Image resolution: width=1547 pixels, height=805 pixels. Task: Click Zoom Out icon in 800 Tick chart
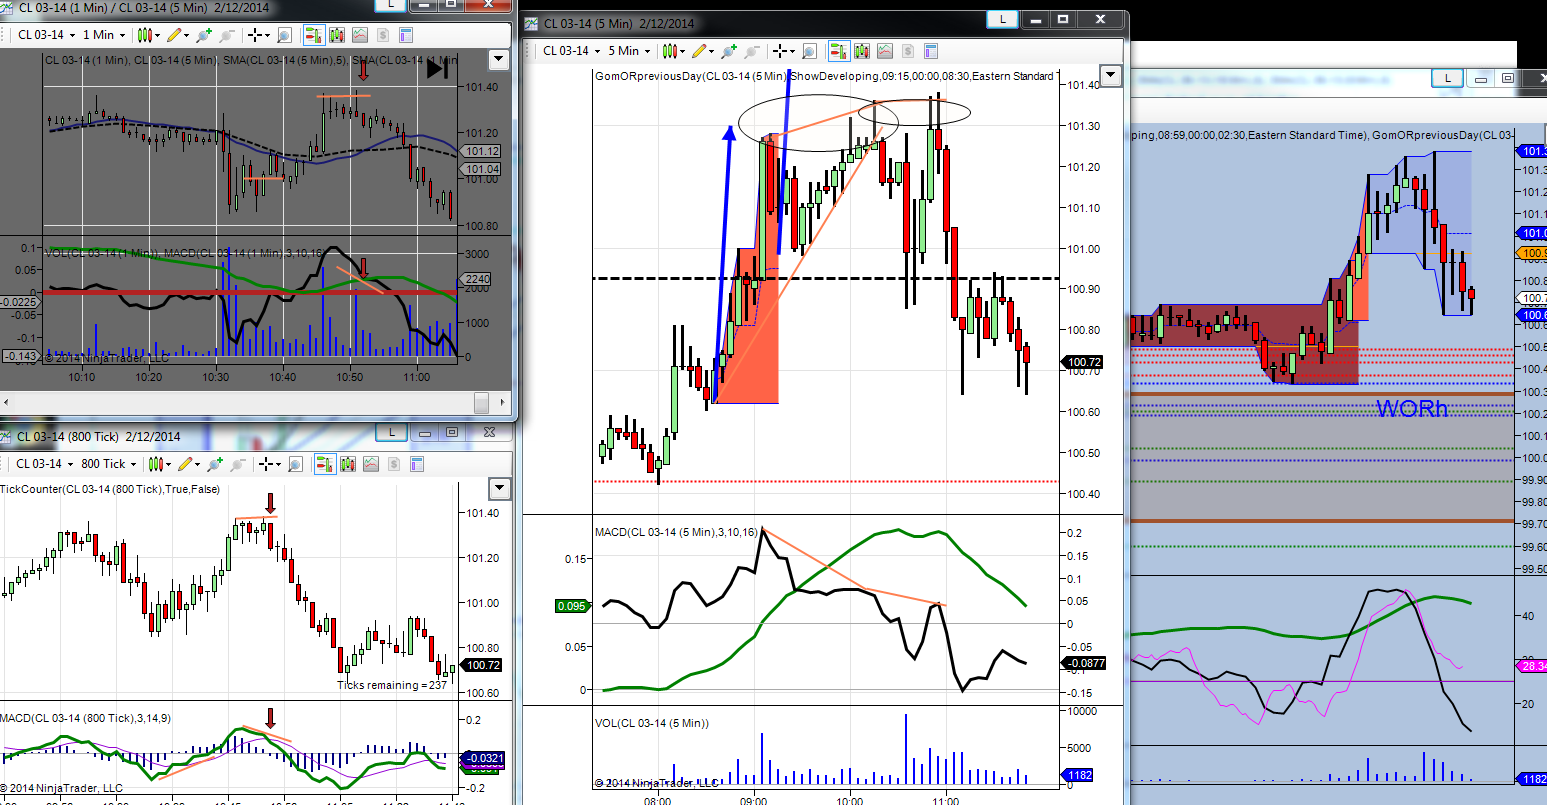(238, 464)
